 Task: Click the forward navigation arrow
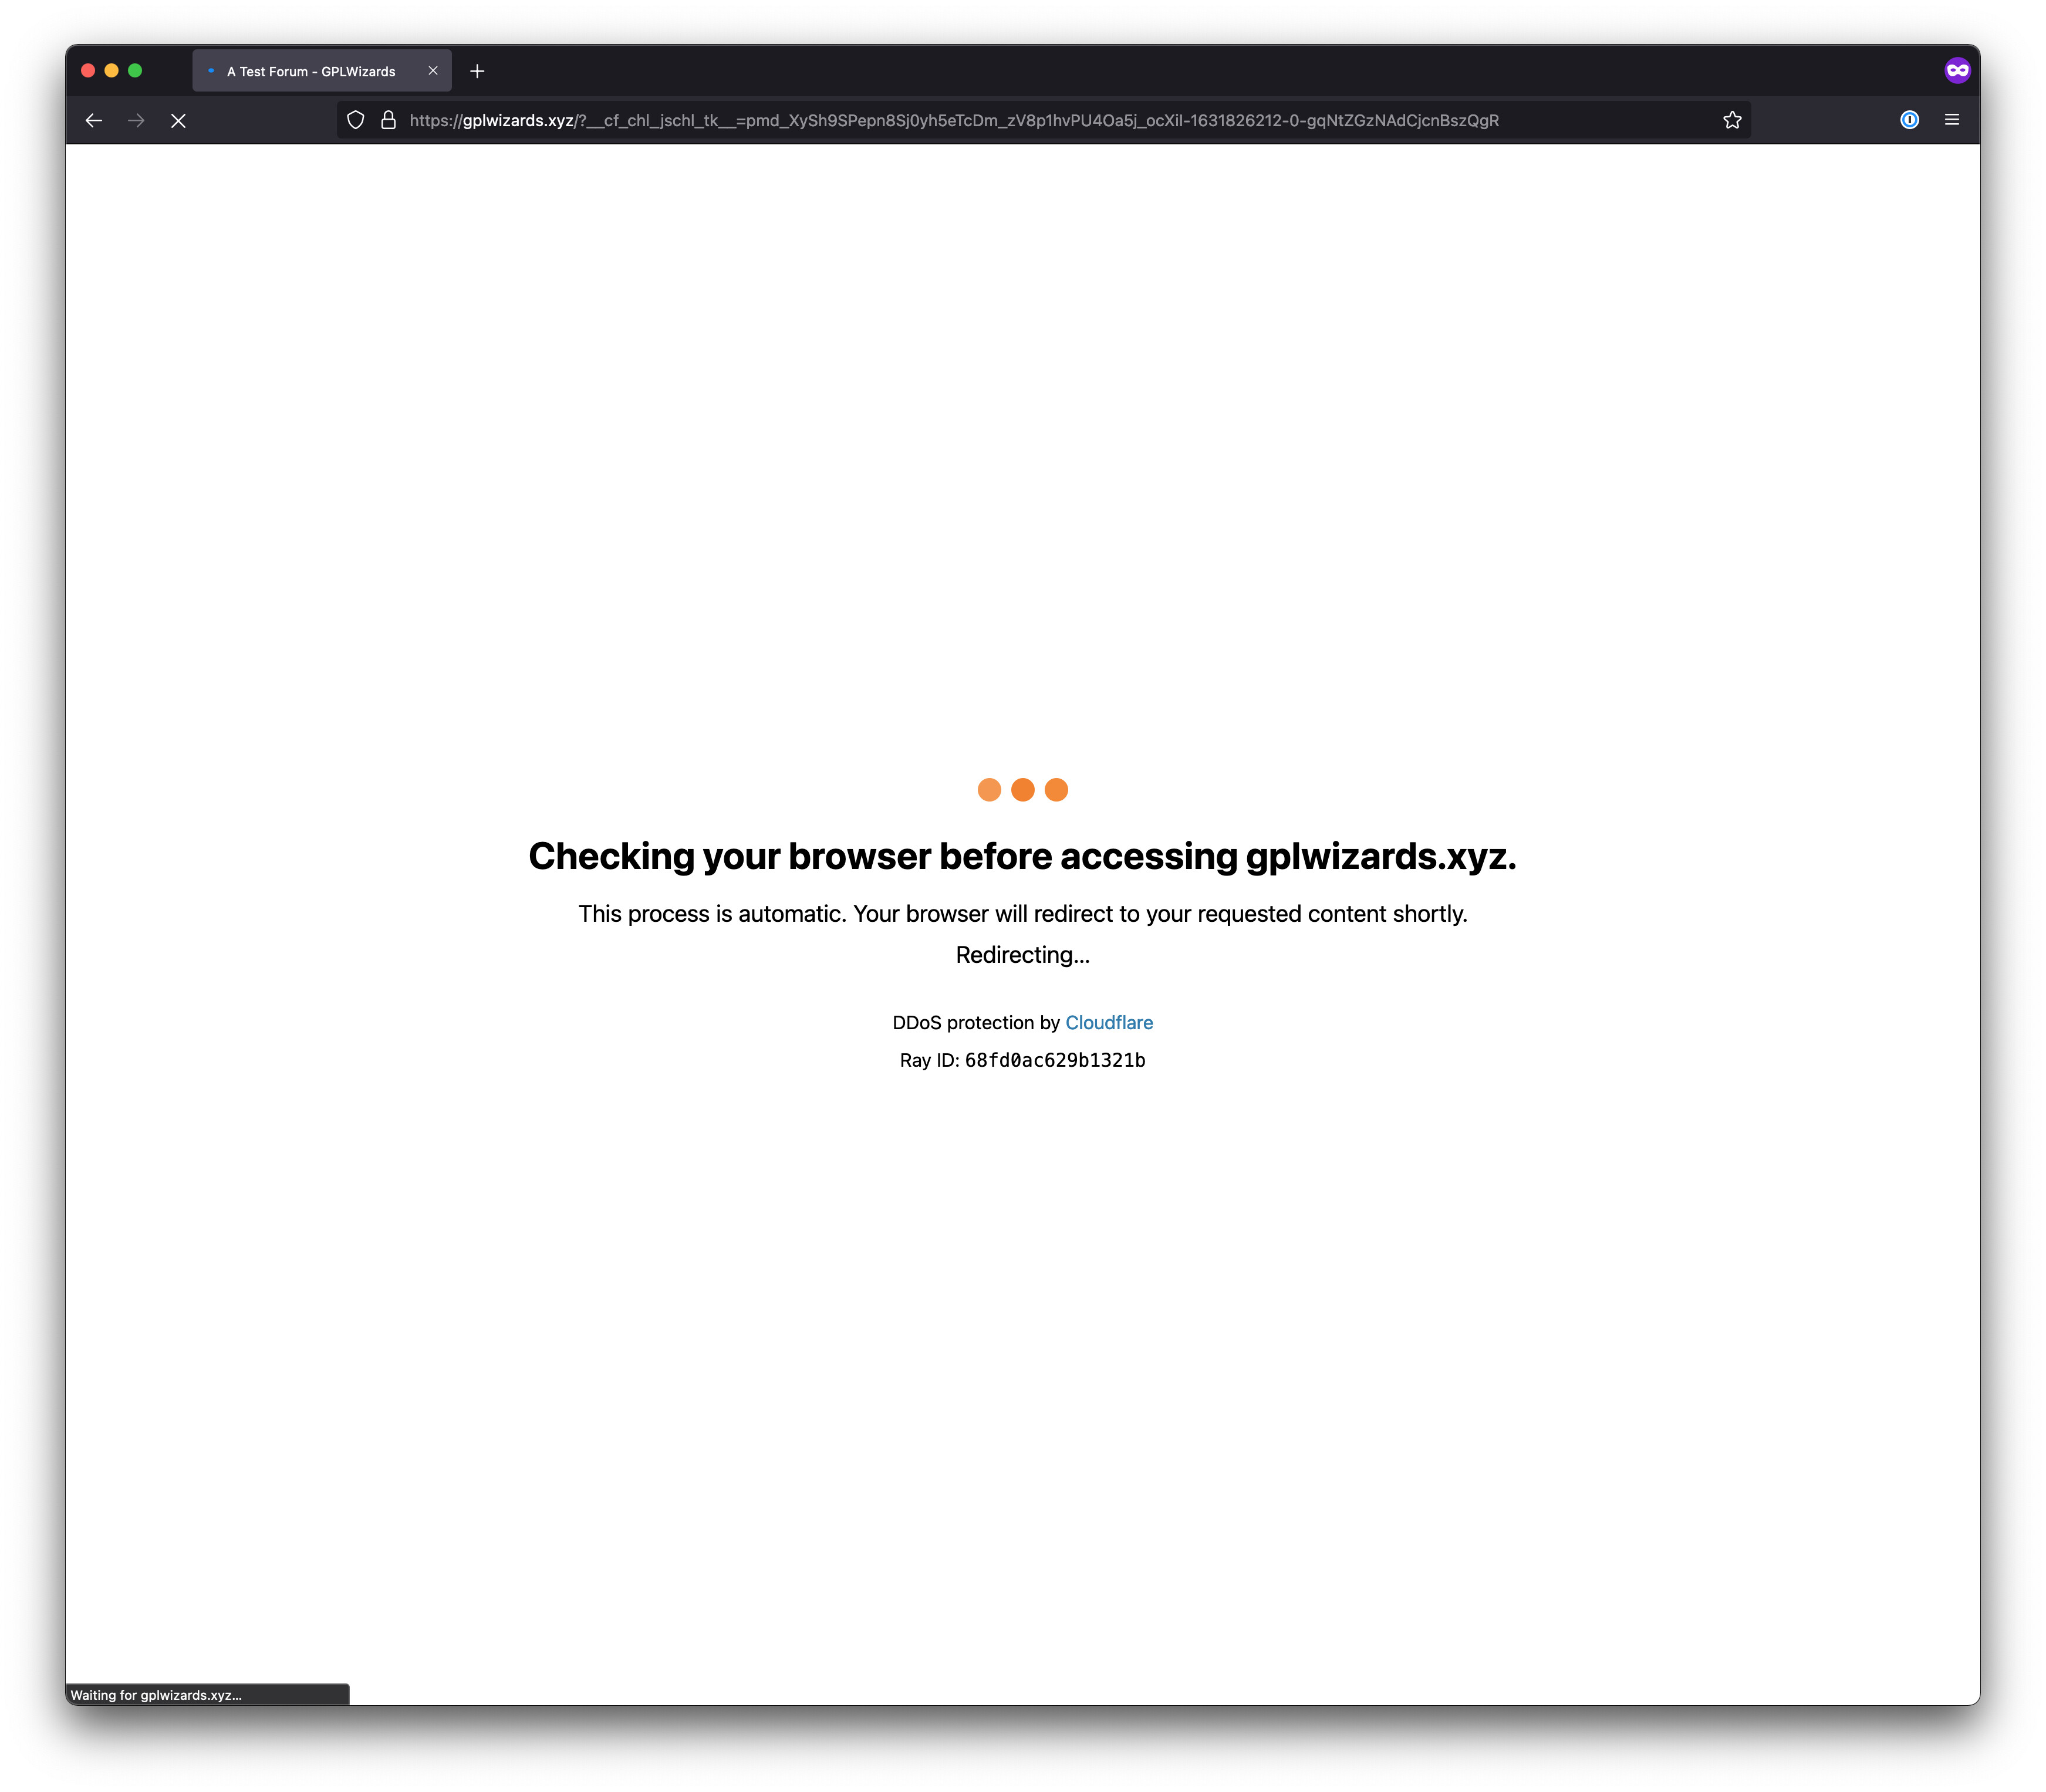(x=136, y=120)
